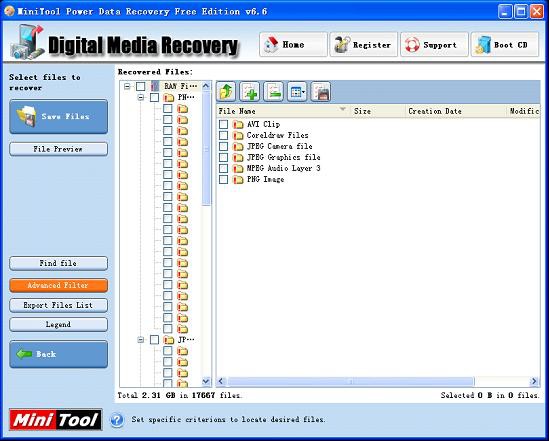This screenshot has height=441, width=549.
Task: Click the MPEG Audio Layer 3 folder icon
Action: (x=238, y=169)
